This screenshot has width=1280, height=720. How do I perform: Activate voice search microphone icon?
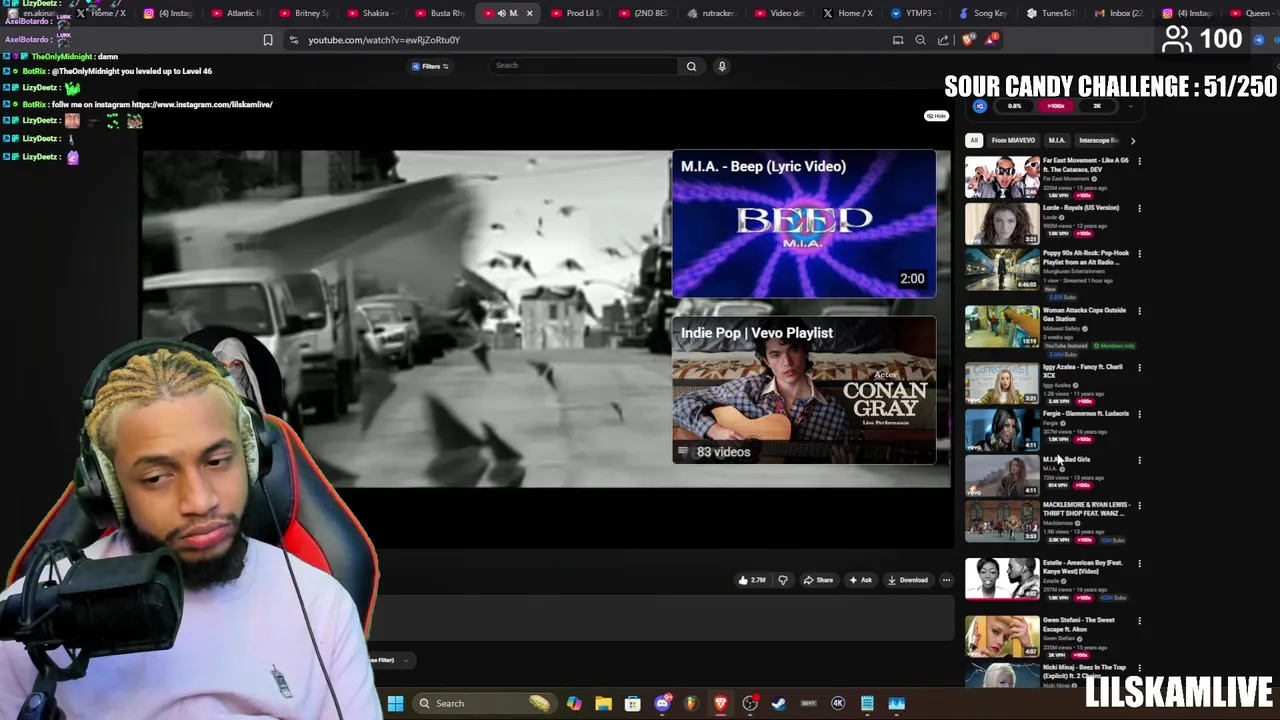point(721,66)
